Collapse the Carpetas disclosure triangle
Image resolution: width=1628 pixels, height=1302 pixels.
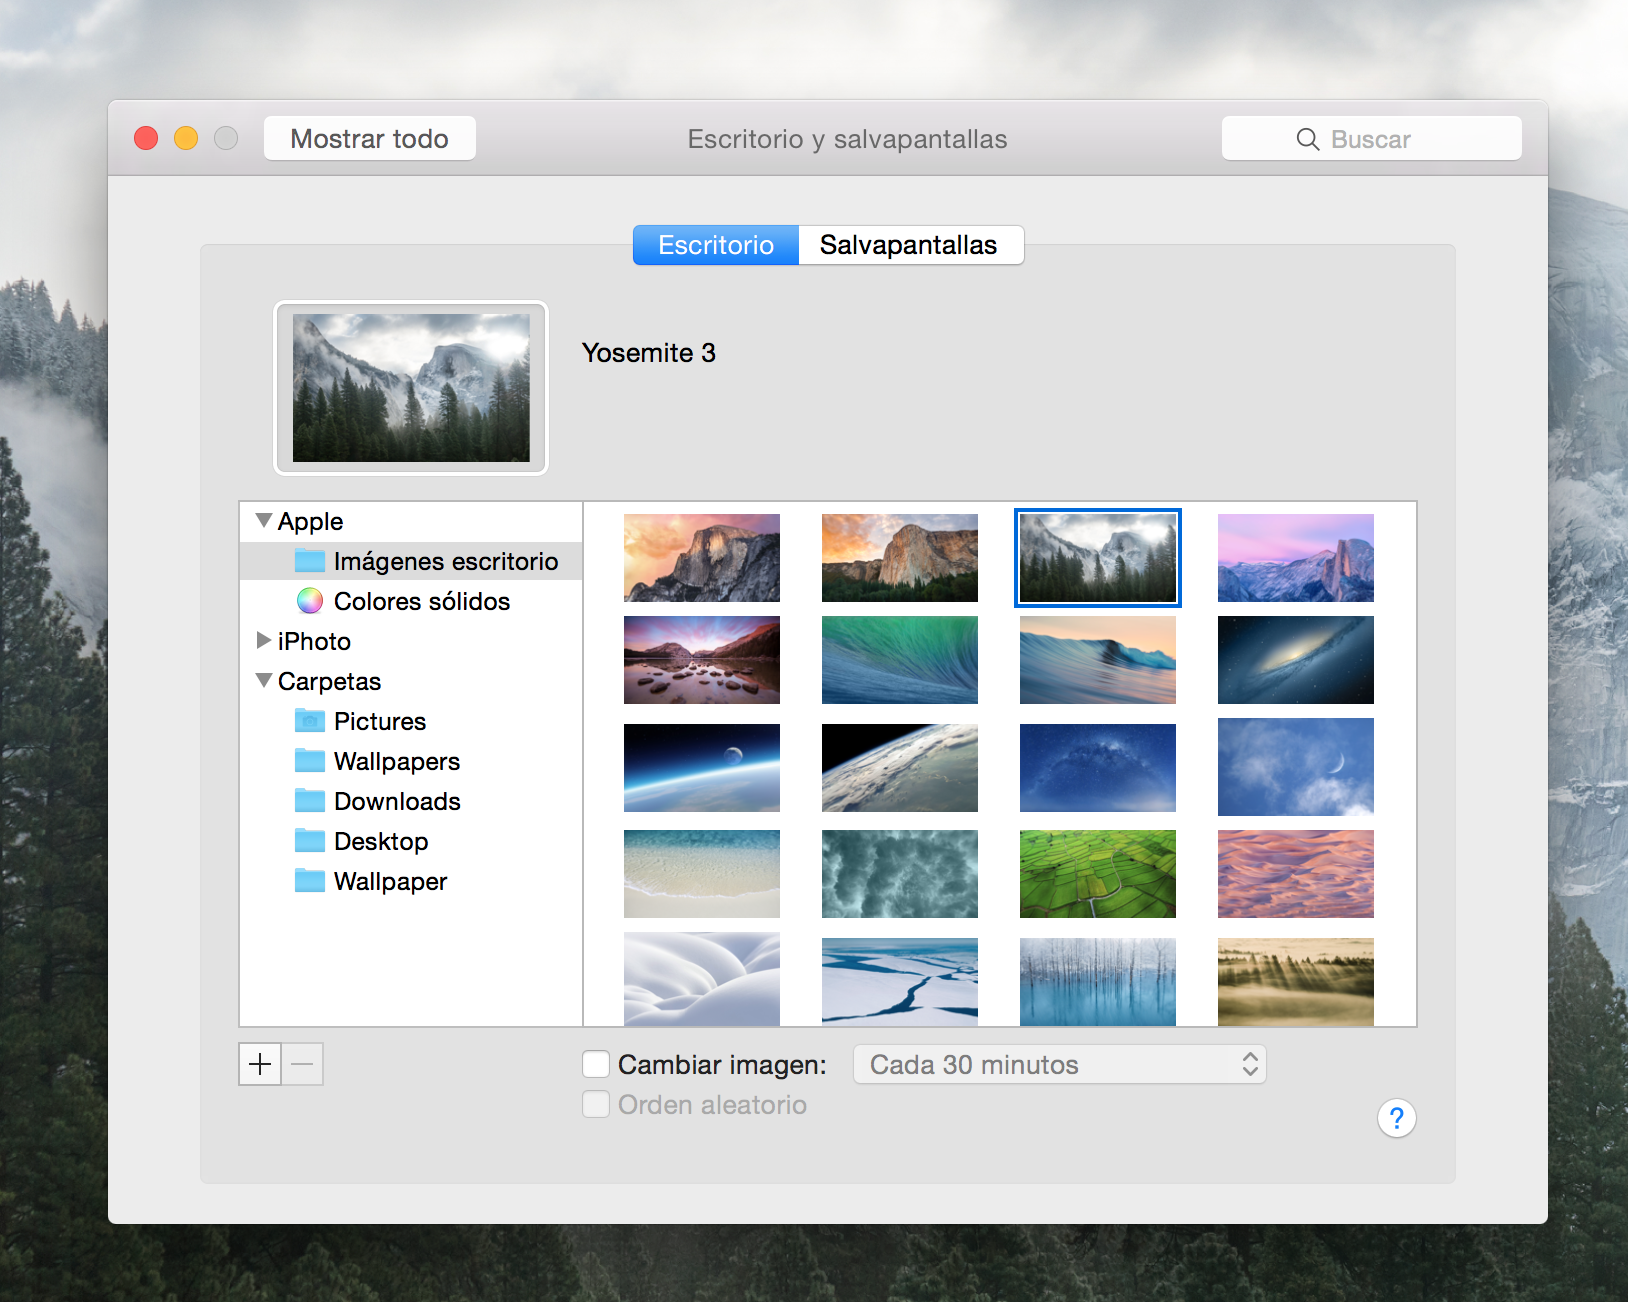point(264,681)
